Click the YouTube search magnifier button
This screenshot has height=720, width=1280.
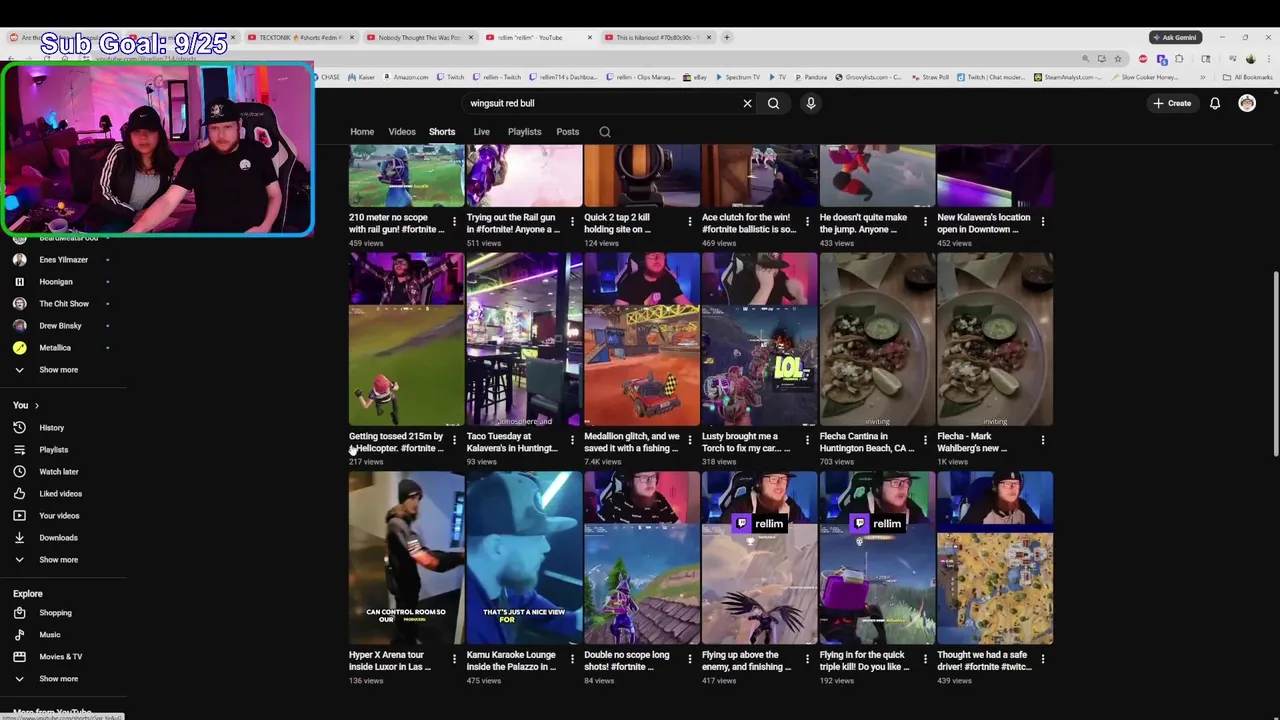773,103
